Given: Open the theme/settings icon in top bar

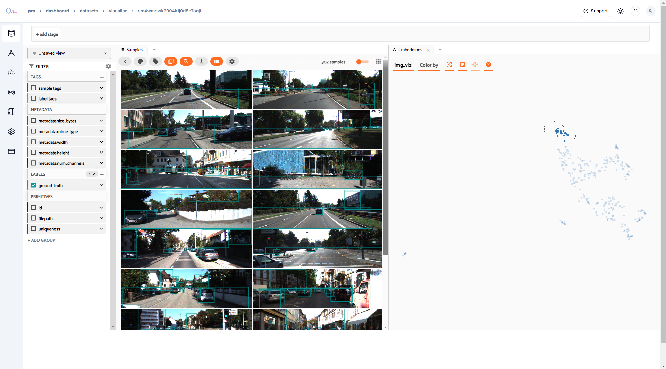Looking at the screenshot, I should tap(621, 11).
